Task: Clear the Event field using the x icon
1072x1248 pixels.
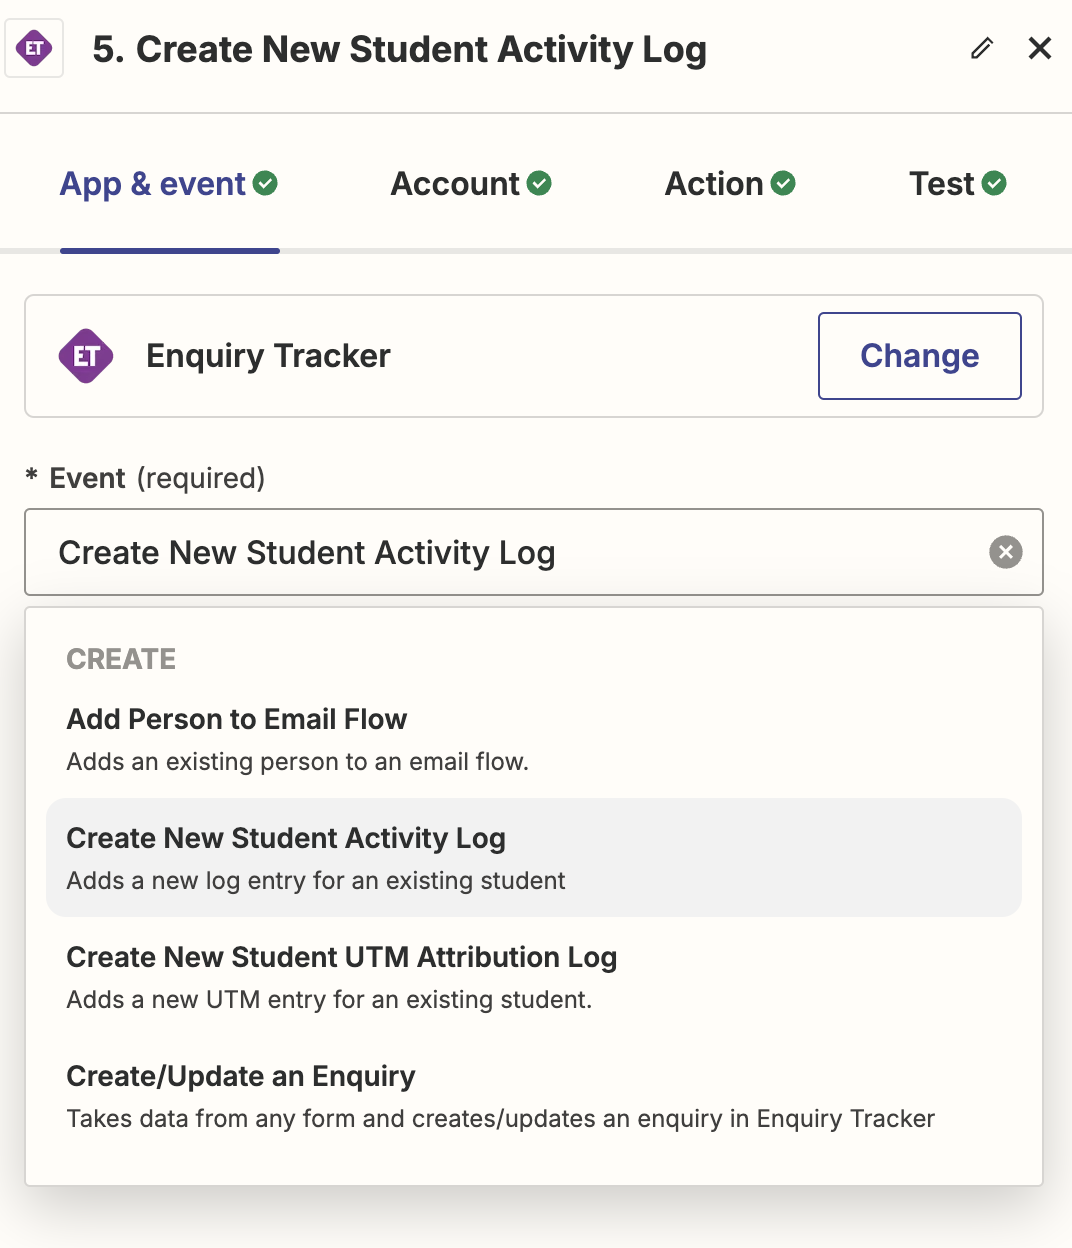Action: [x=1006, y=552]
